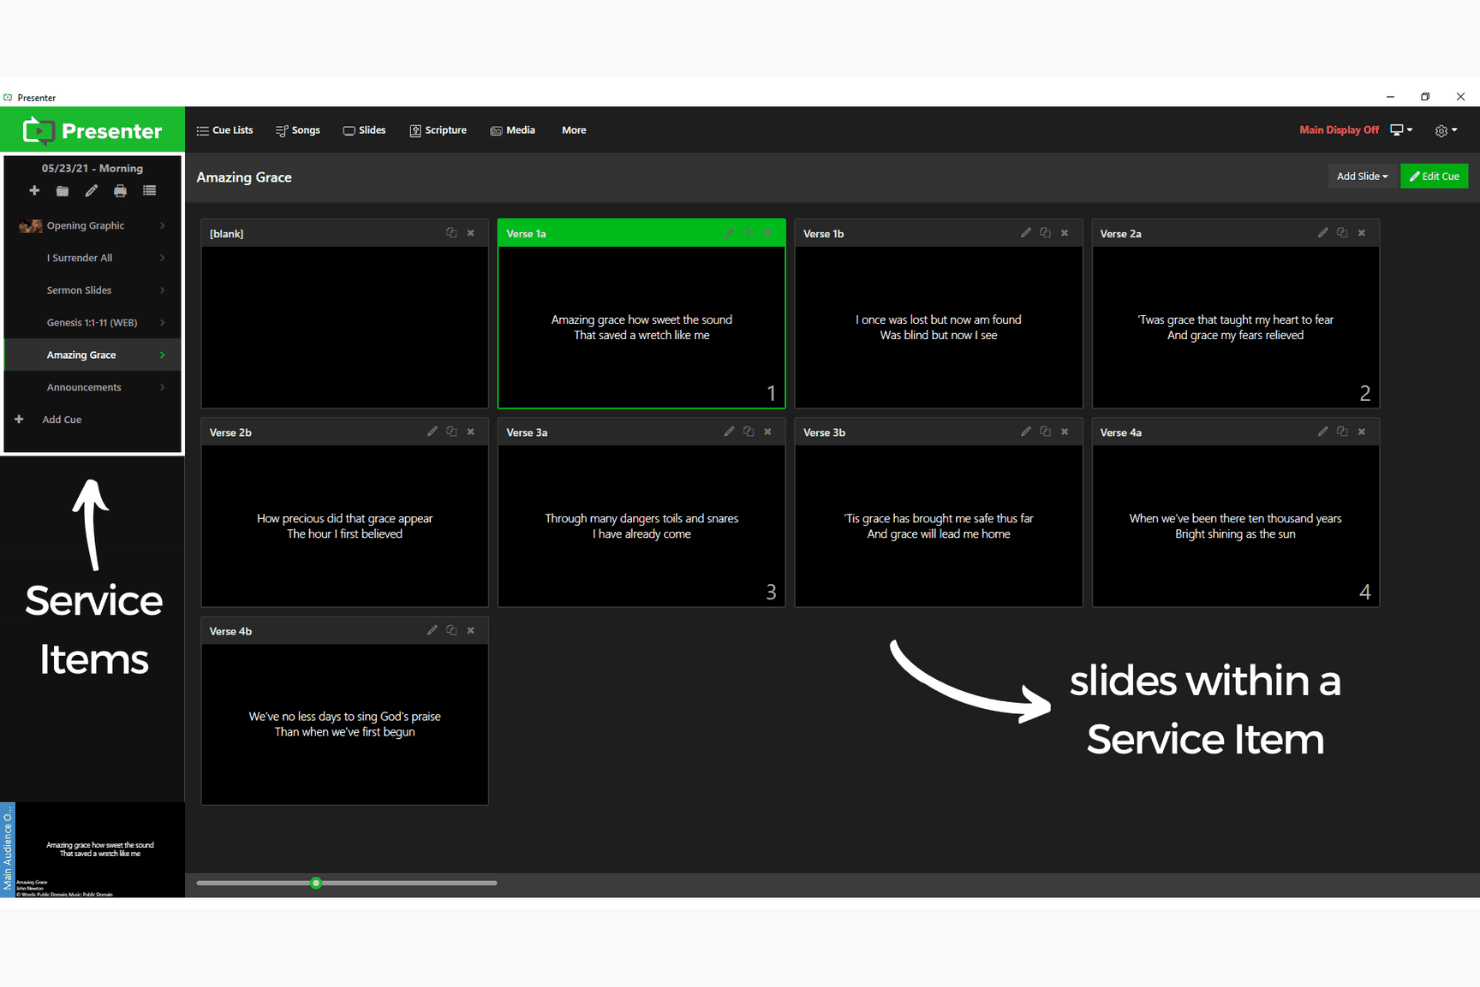Duplicate the Verse 3b slide

coord(1045,432)
